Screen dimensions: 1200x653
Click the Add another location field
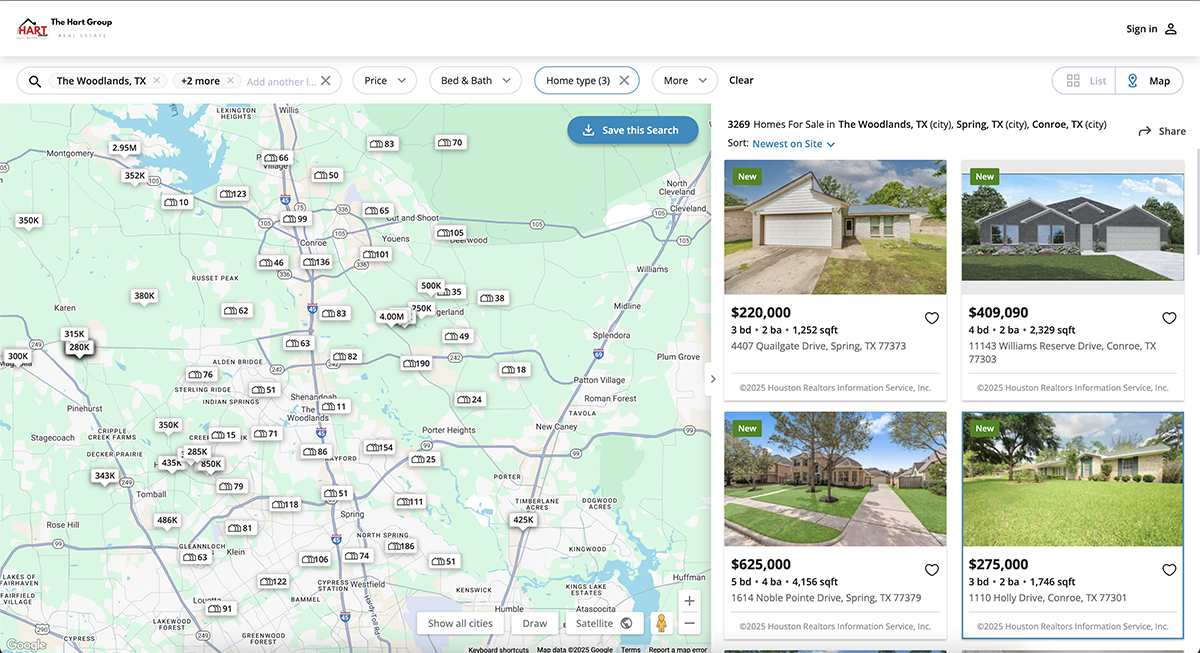tap(281, 81)
